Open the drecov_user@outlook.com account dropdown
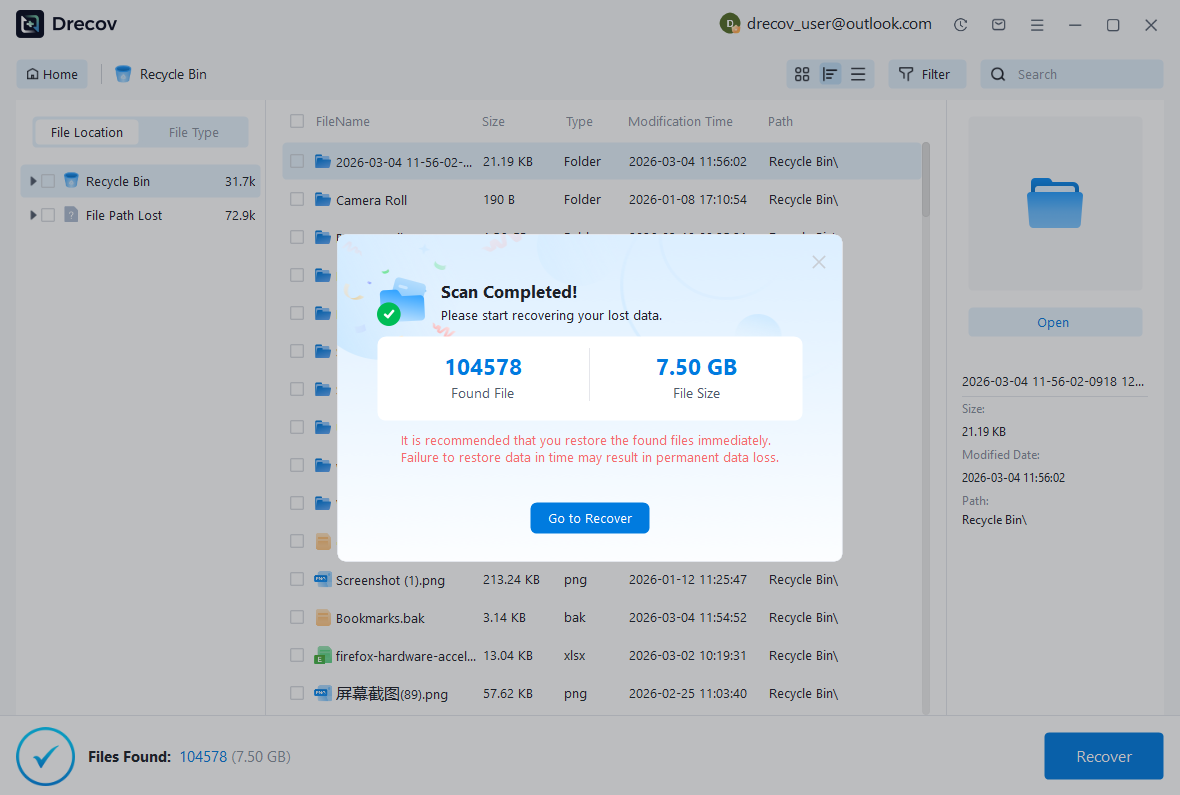The height and width of the screenshot is (795, 1180). [825, 23]
